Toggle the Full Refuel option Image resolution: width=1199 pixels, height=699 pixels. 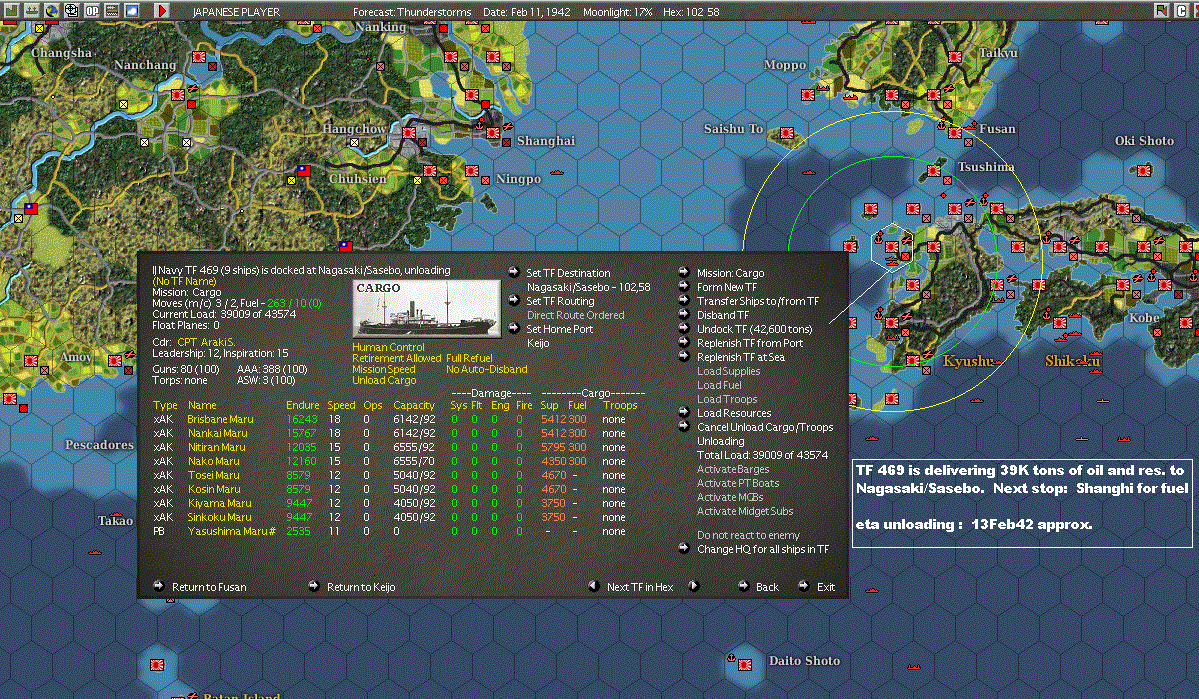point(469,358)
